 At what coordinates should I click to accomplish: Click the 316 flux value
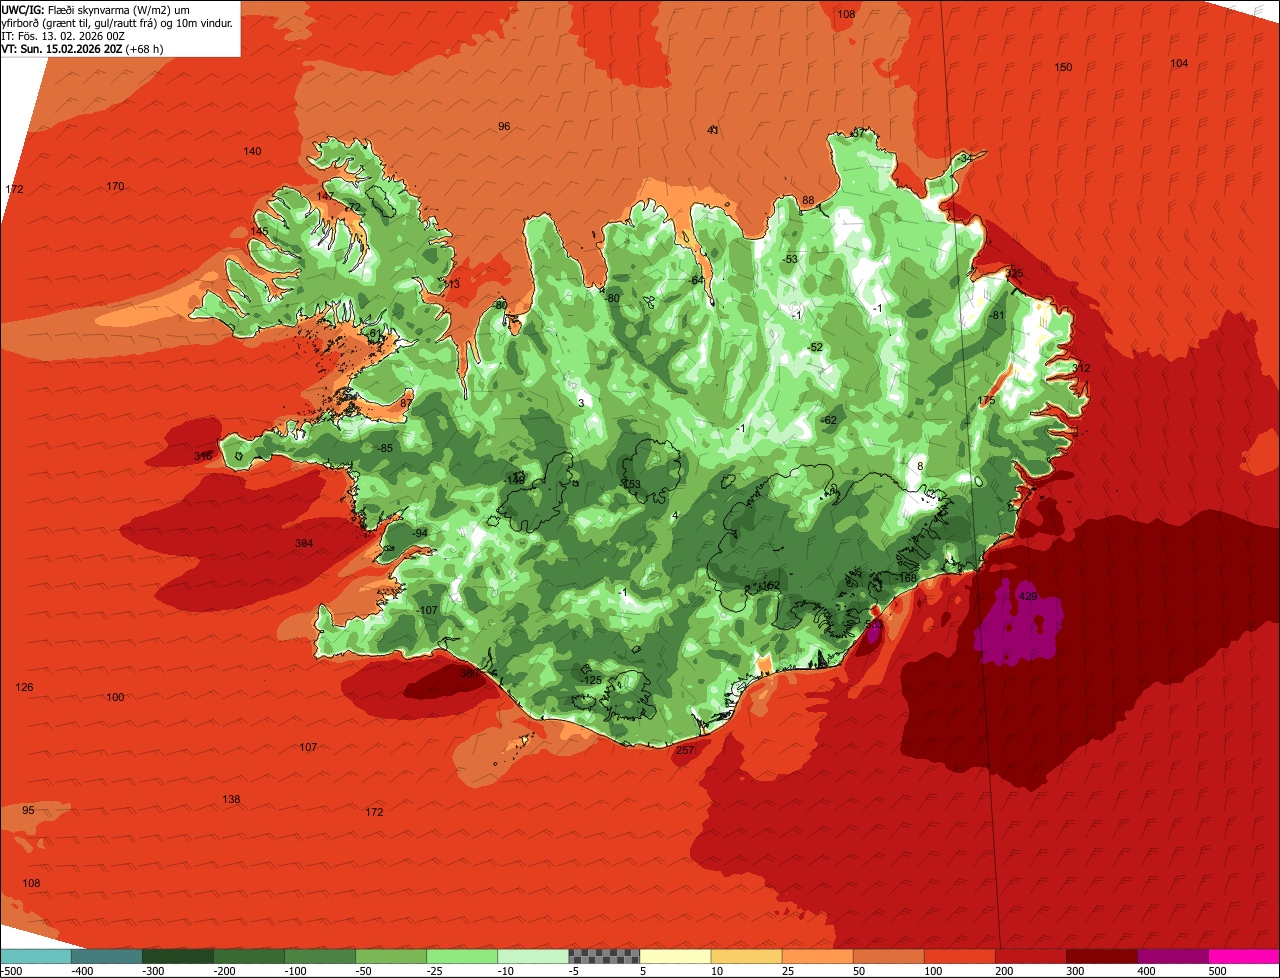[203, 456]
